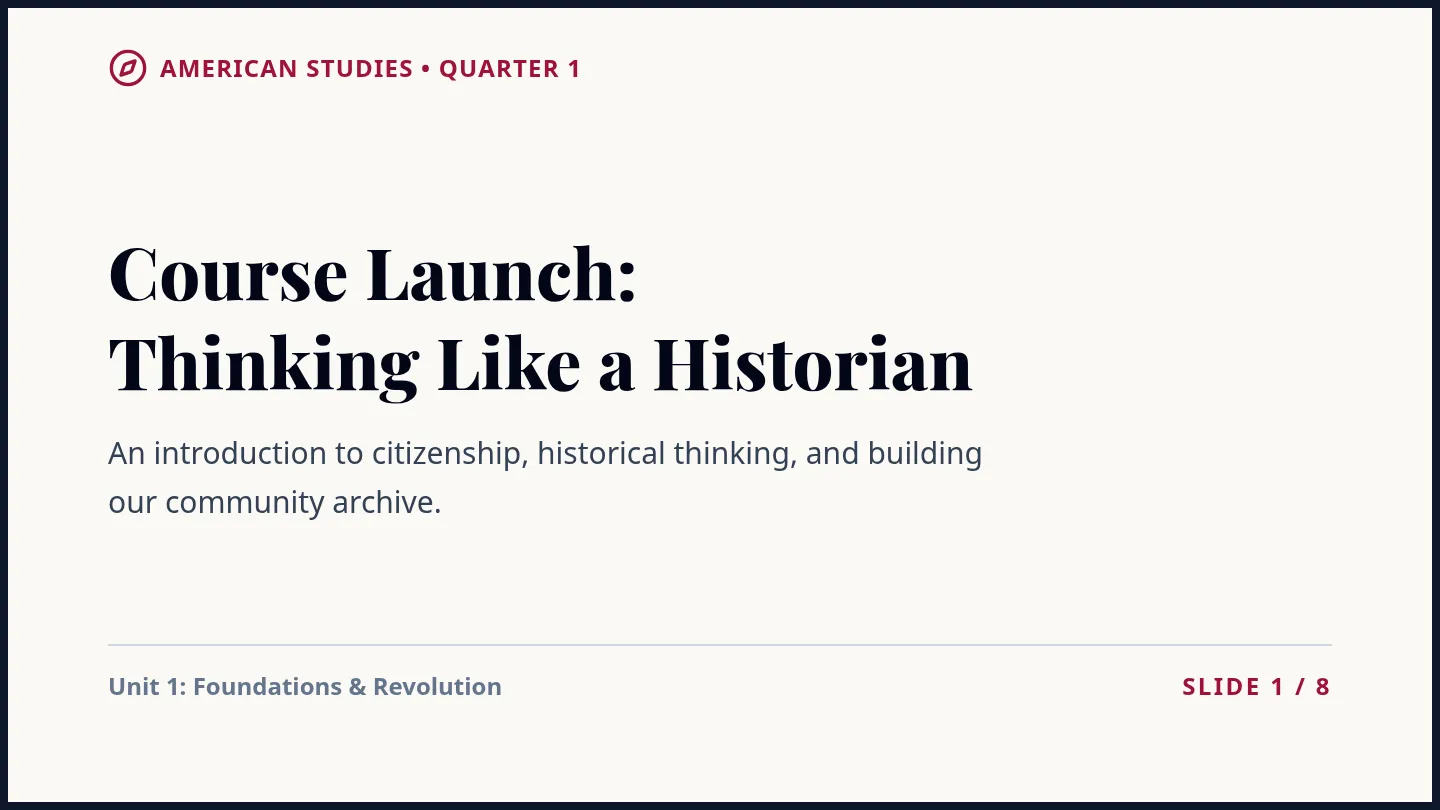
Task: Click the 'our community archive.' subtitle line
Action: (275, 502)
